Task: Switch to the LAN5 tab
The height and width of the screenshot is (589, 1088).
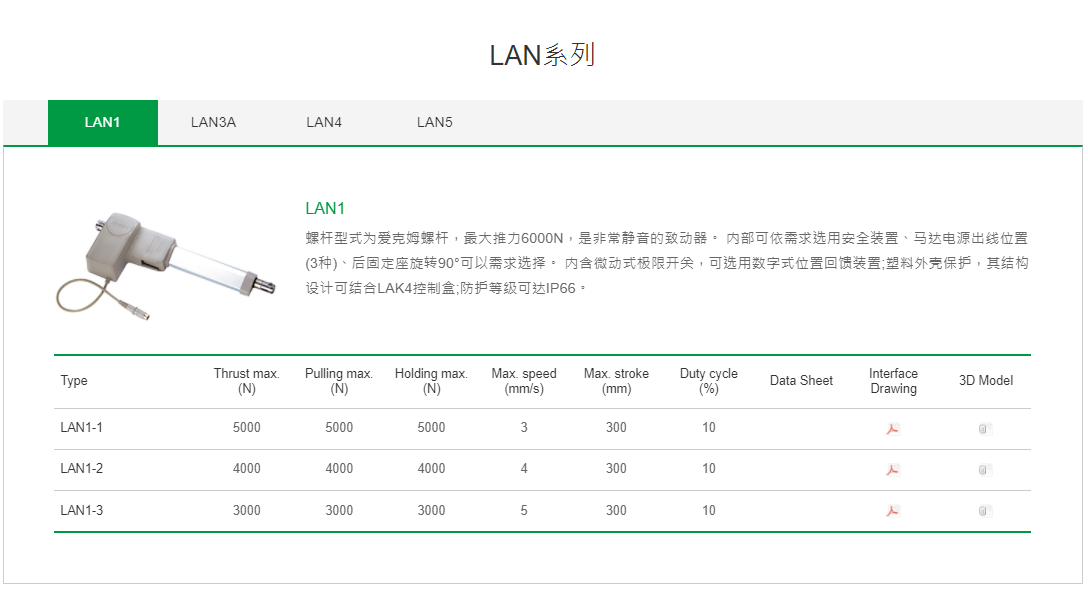Action: pyautogui.click(x=434, y=123)
